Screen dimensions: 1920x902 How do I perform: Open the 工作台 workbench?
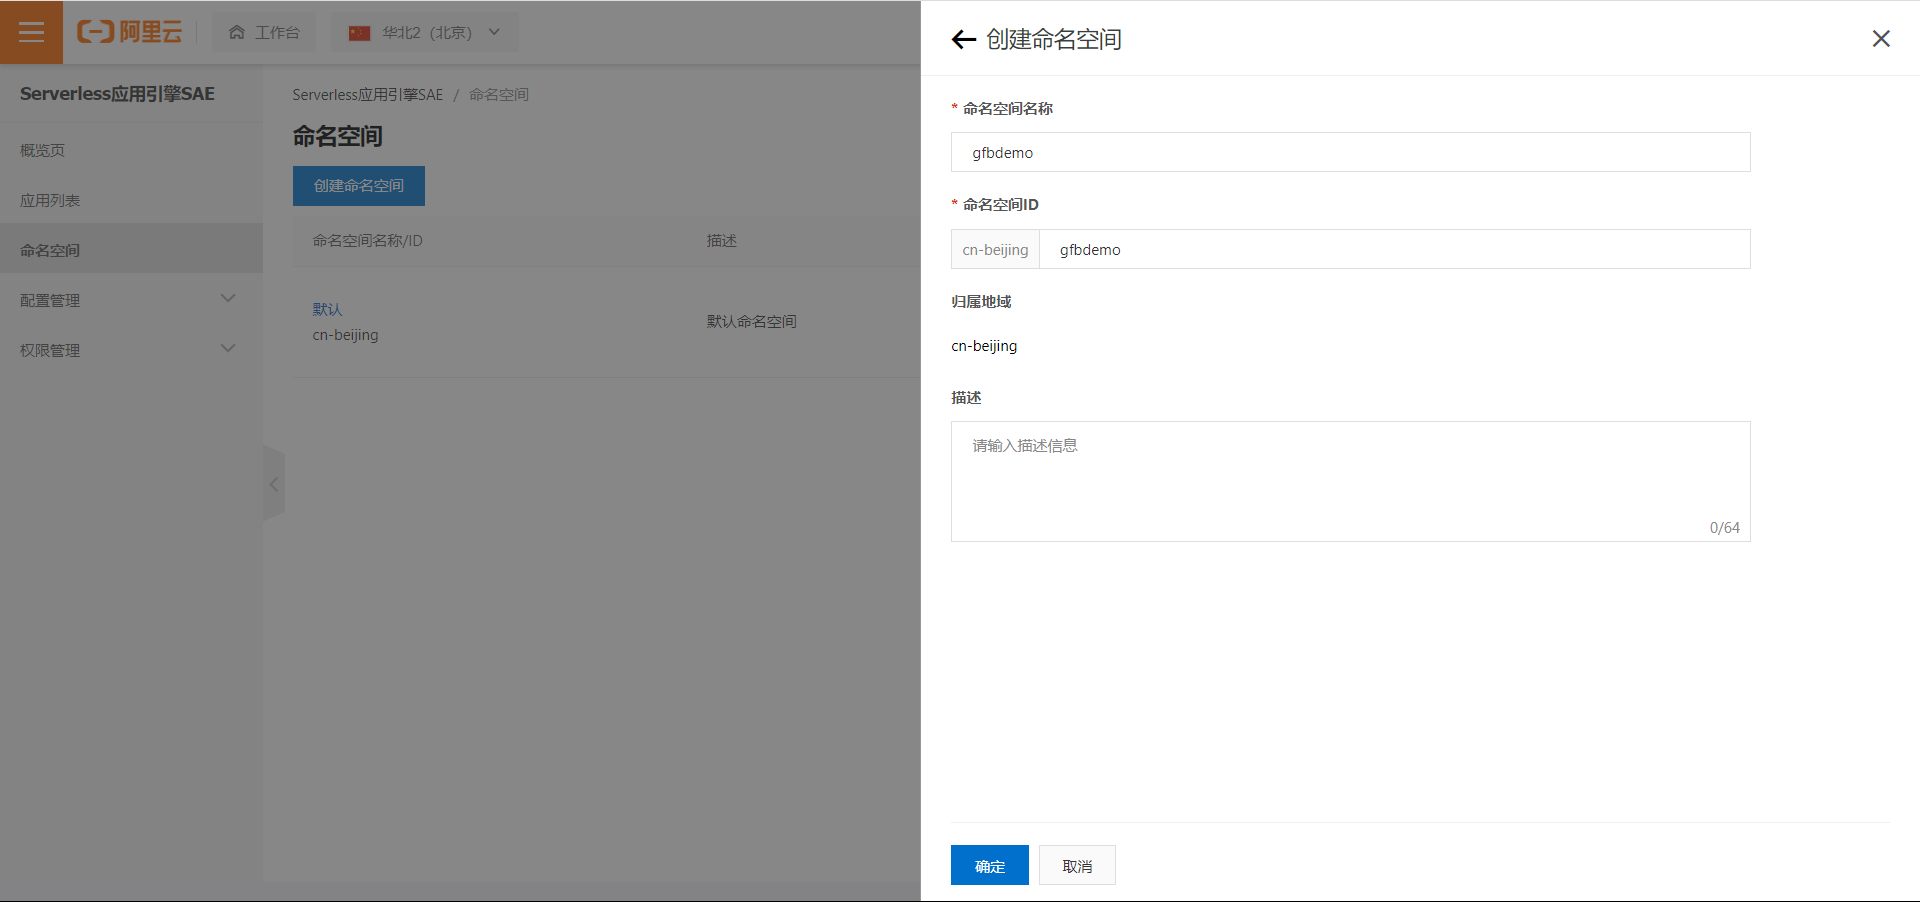[264, 31]
